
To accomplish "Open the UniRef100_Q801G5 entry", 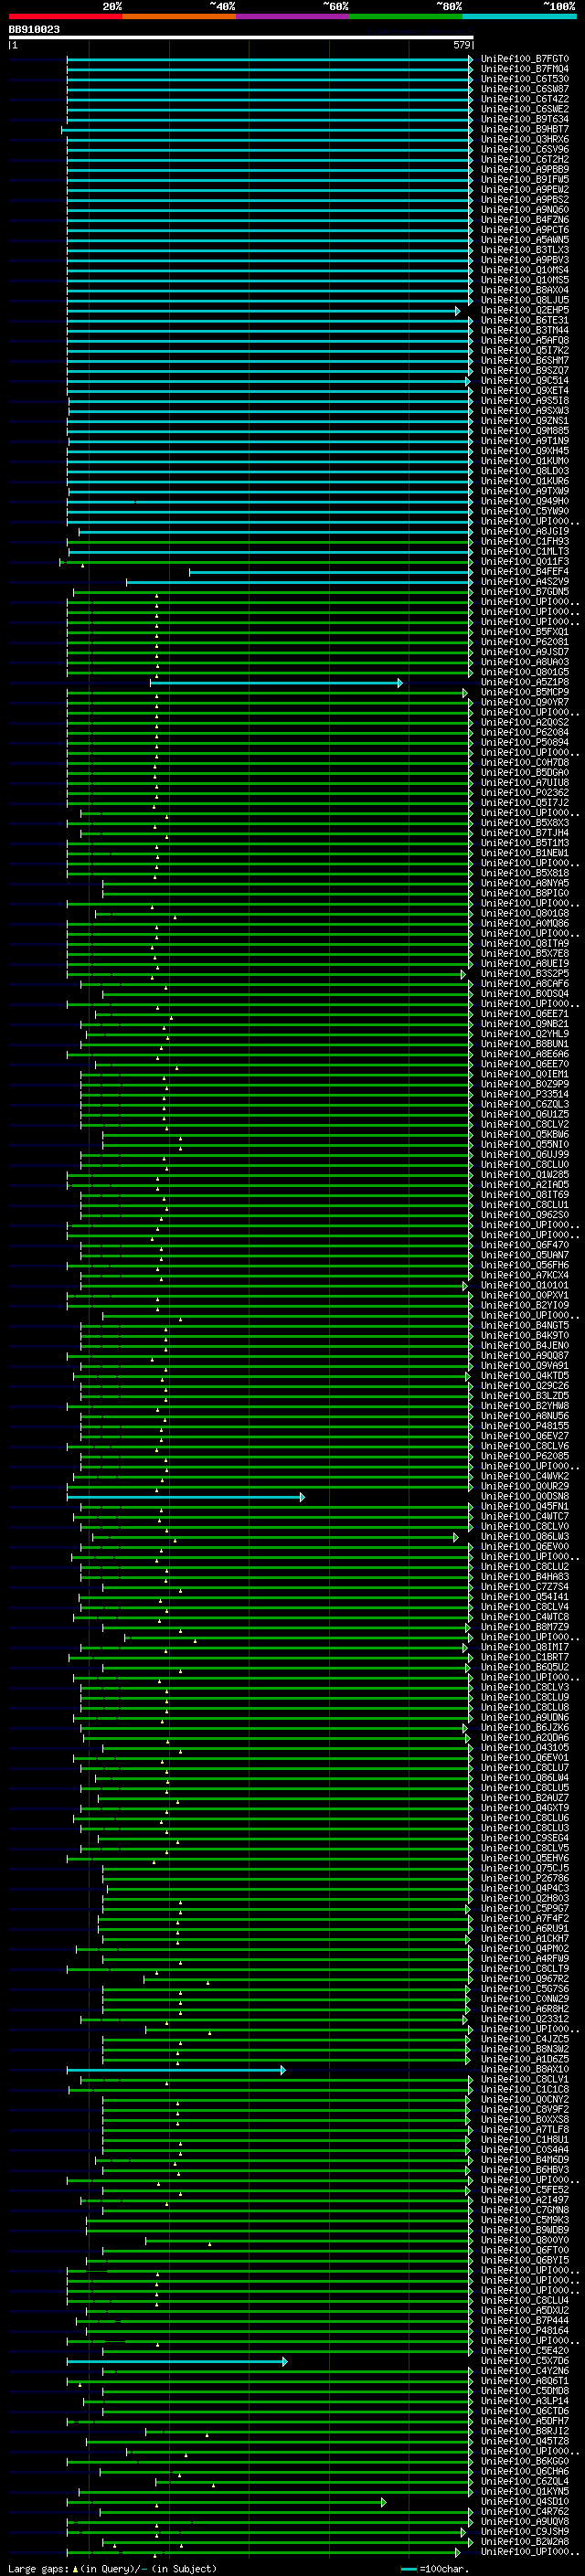I will [525, 672].
